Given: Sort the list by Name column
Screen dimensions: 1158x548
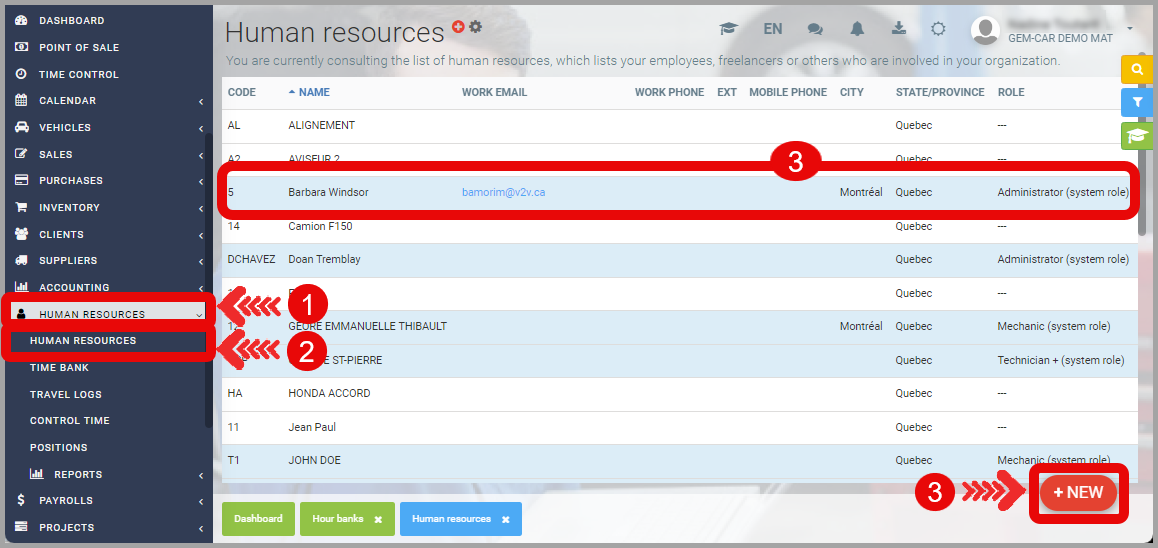Looking at the screenshot, I should [313, 92].
